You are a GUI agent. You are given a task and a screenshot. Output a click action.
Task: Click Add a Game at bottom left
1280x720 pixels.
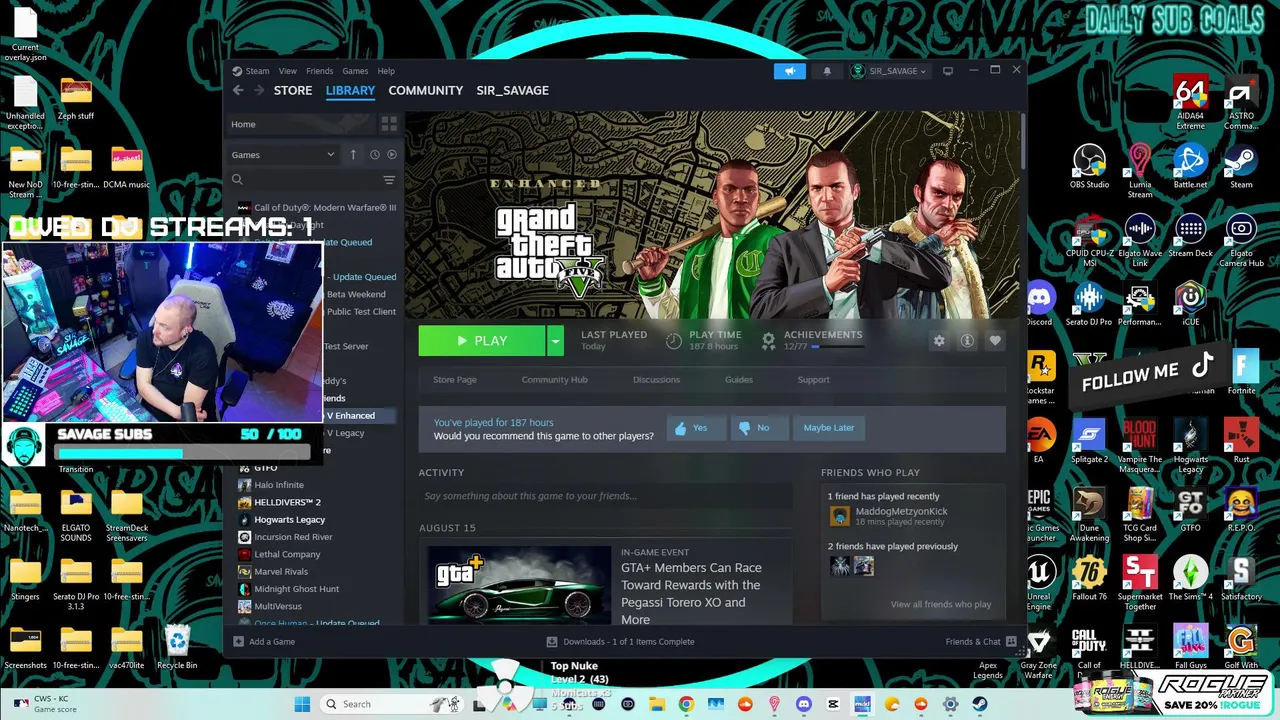[x=264, y=642]
